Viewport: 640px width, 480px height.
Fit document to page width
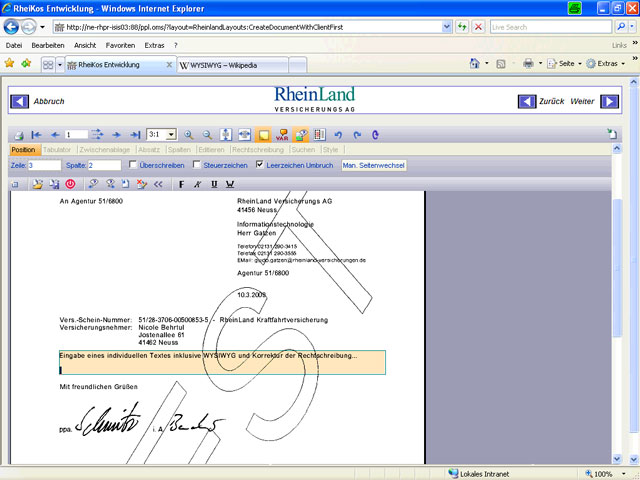tap(244, 135)
